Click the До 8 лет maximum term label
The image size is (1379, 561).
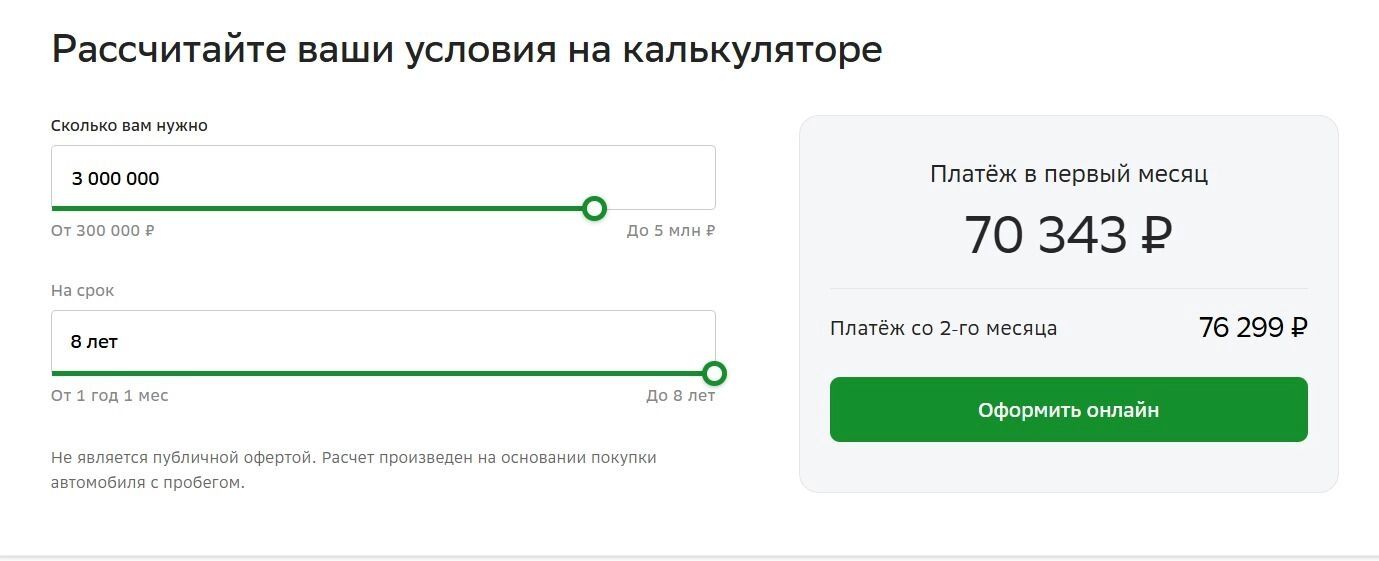(x=680, y=396)
